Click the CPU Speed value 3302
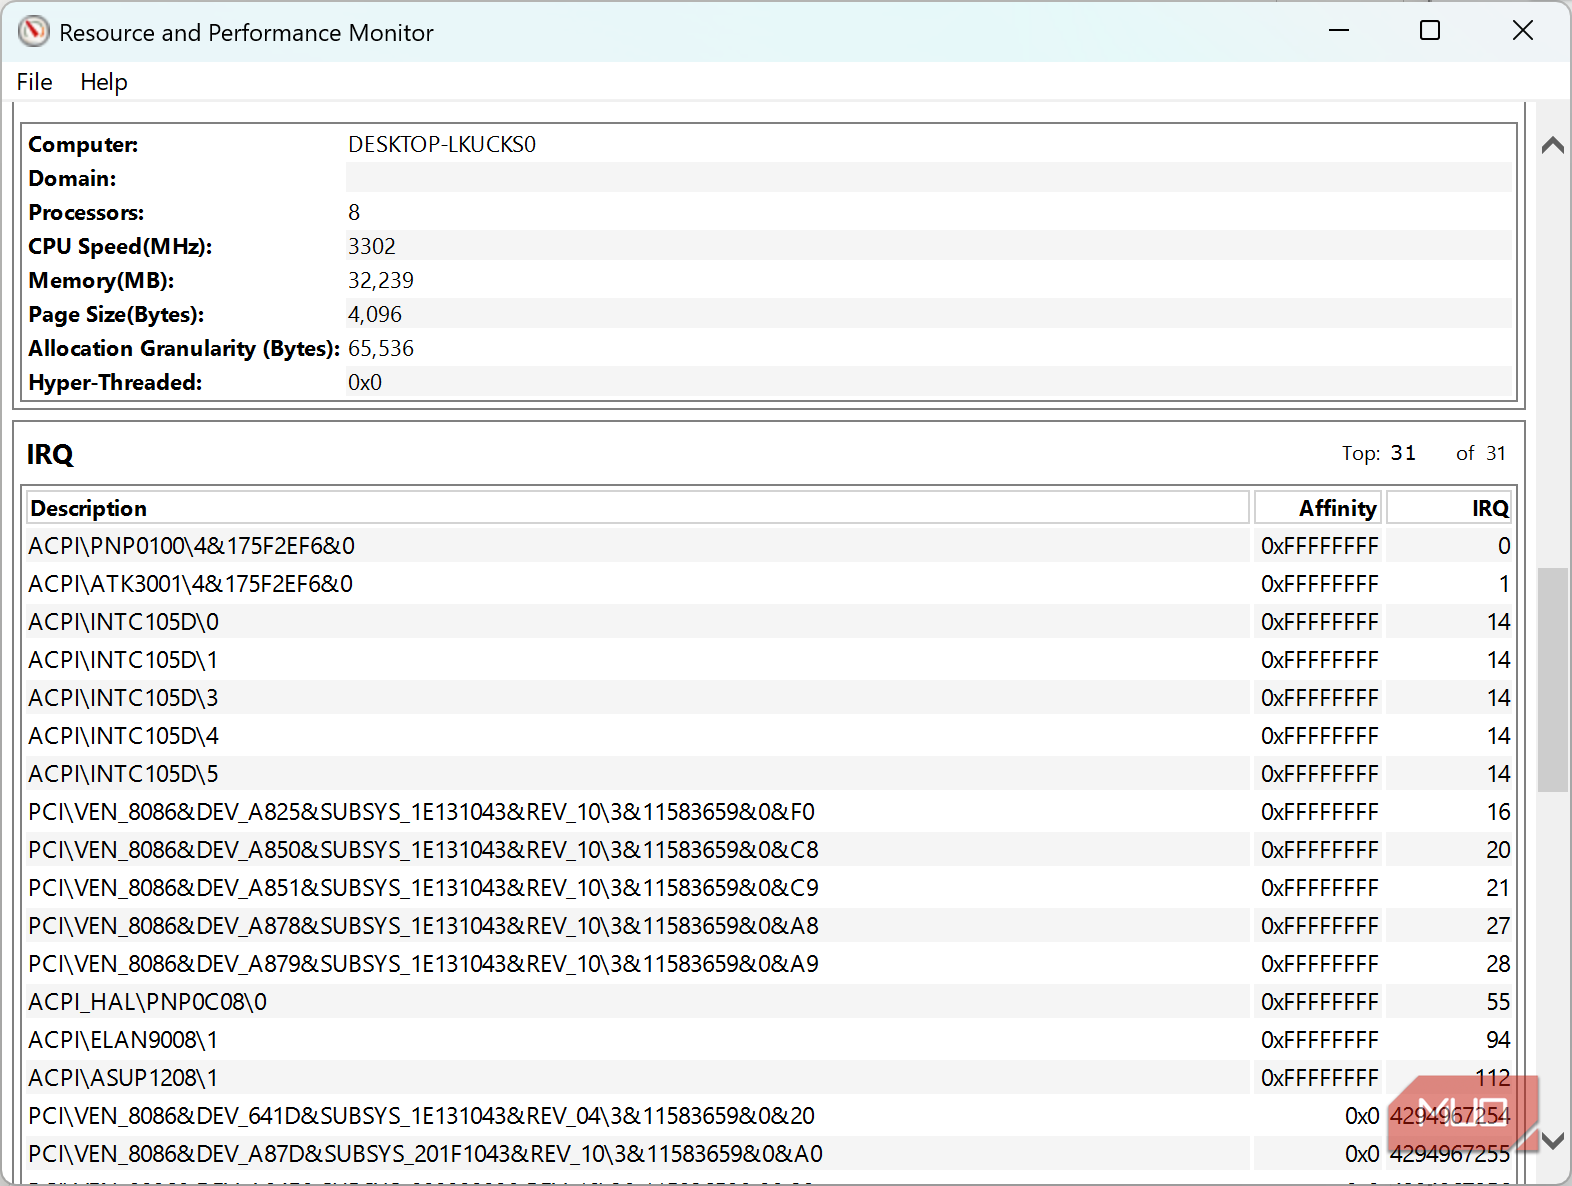 click(x=372, y=246)
